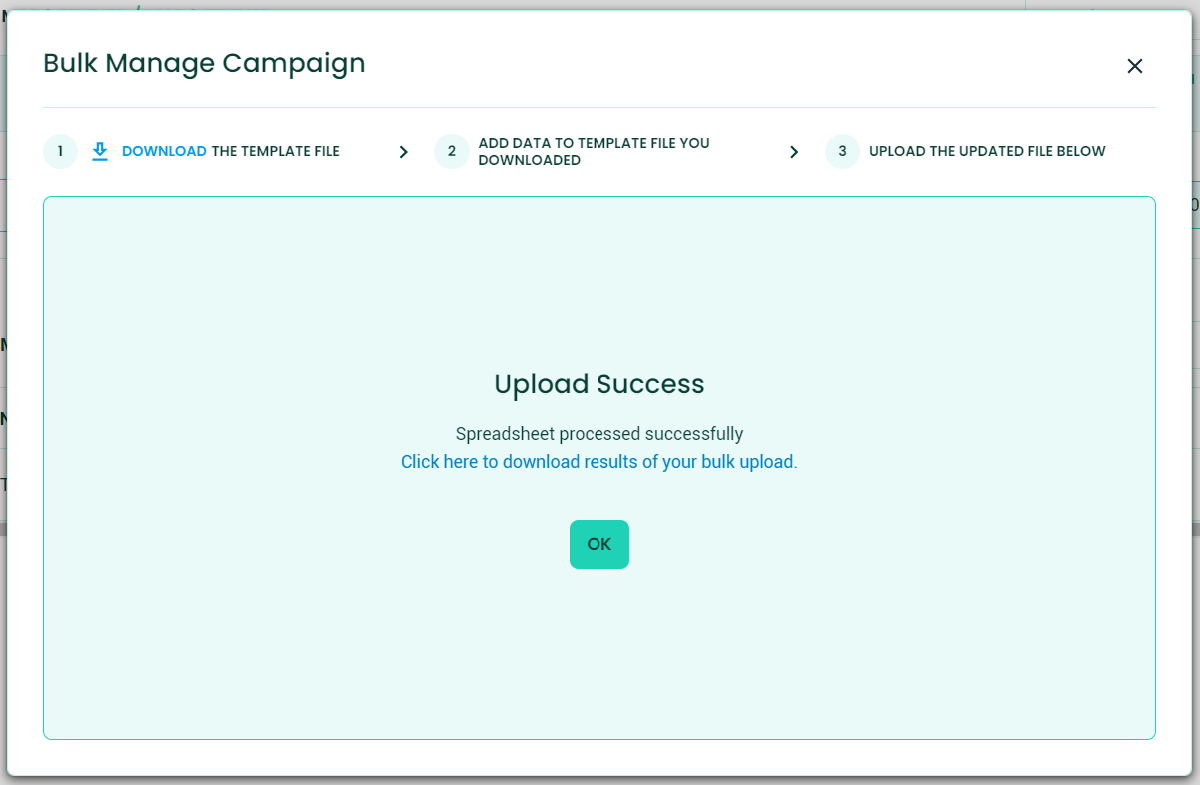This screenshot has height=785, width=1200.
Task: Click the DOWNLOAD link
Action: [163, 151]
